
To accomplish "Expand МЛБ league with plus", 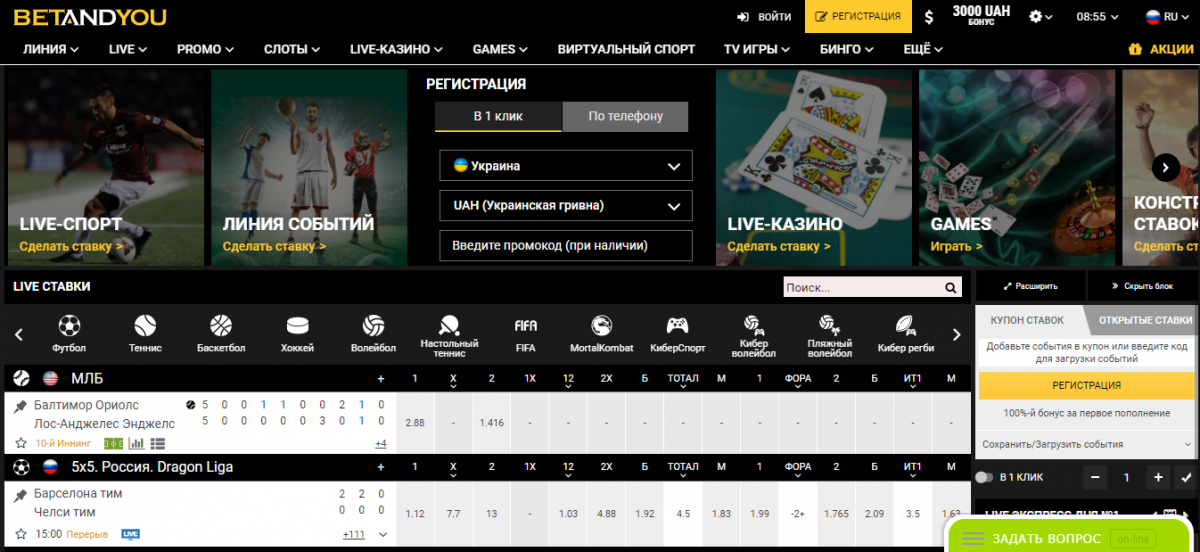I will coord(380,379).
